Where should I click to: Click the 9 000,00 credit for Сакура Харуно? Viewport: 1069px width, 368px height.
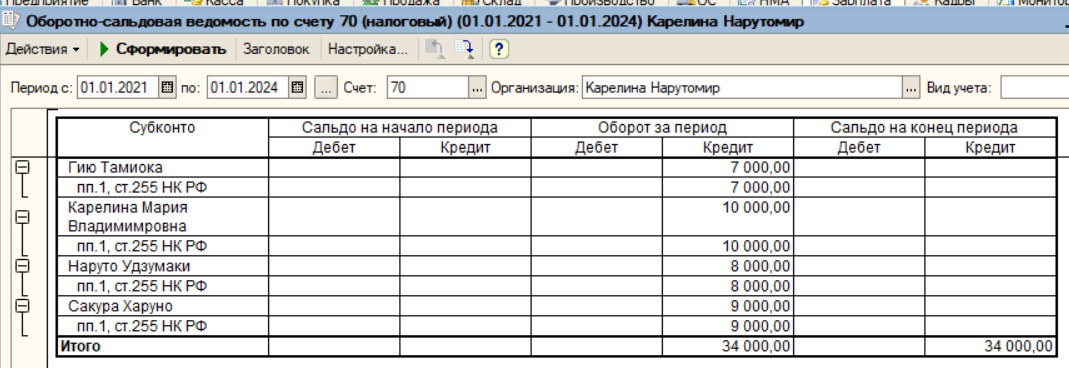[759, 305]
